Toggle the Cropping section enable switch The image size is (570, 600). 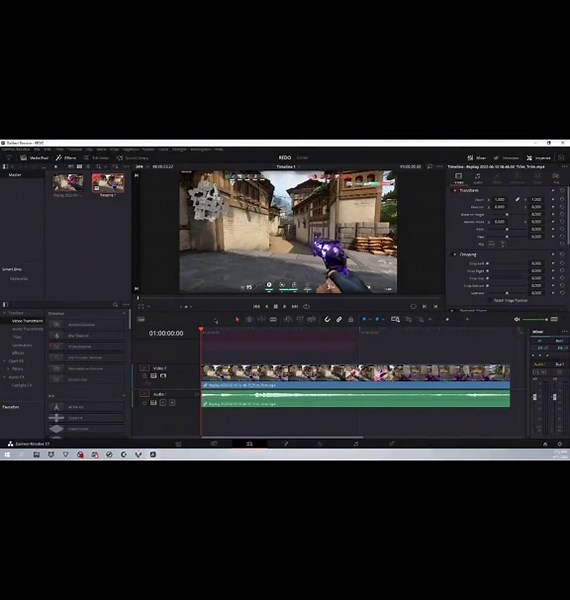(x=455, y=254)
